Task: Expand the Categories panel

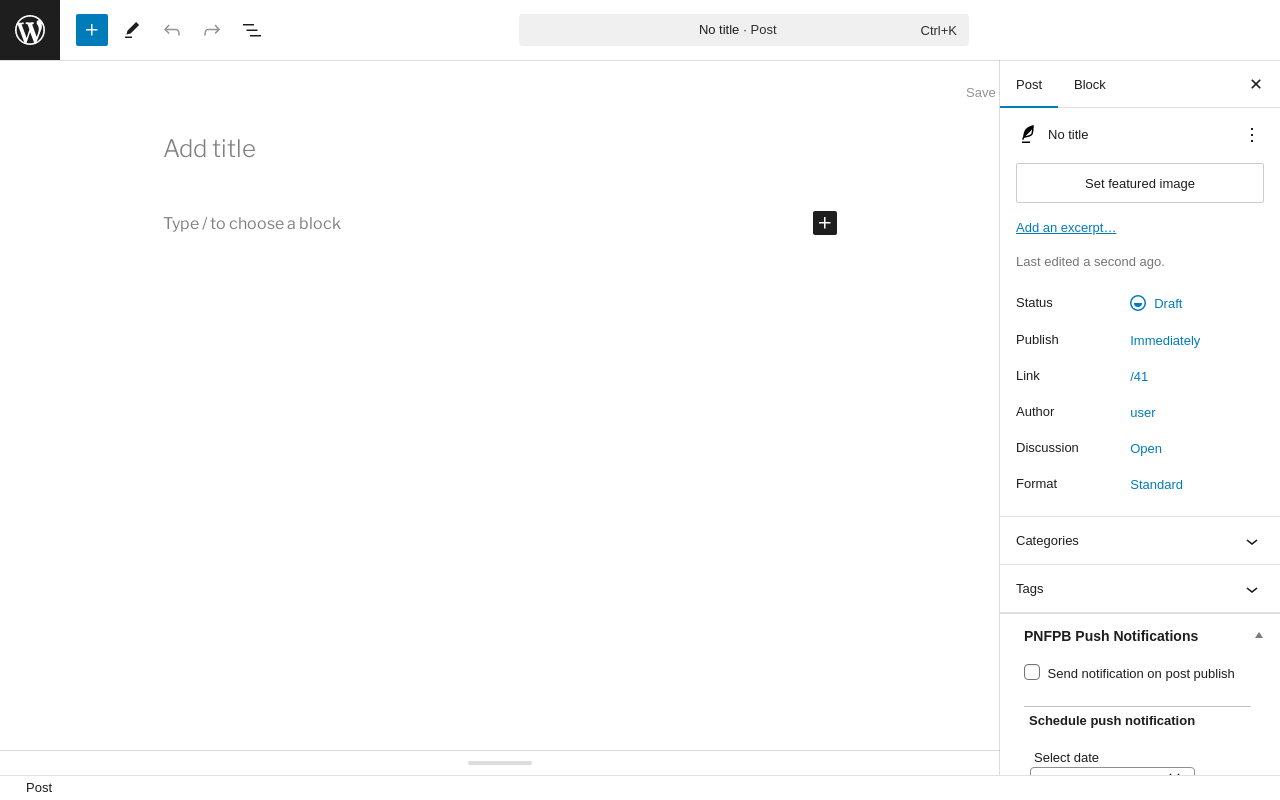Action: [1140, 541]
